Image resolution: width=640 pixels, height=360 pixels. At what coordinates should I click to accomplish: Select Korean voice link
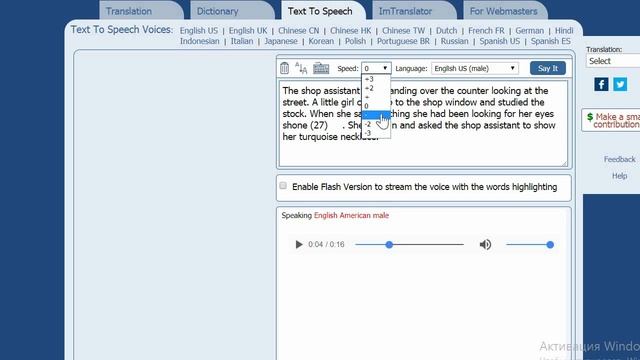coord(321,41)
